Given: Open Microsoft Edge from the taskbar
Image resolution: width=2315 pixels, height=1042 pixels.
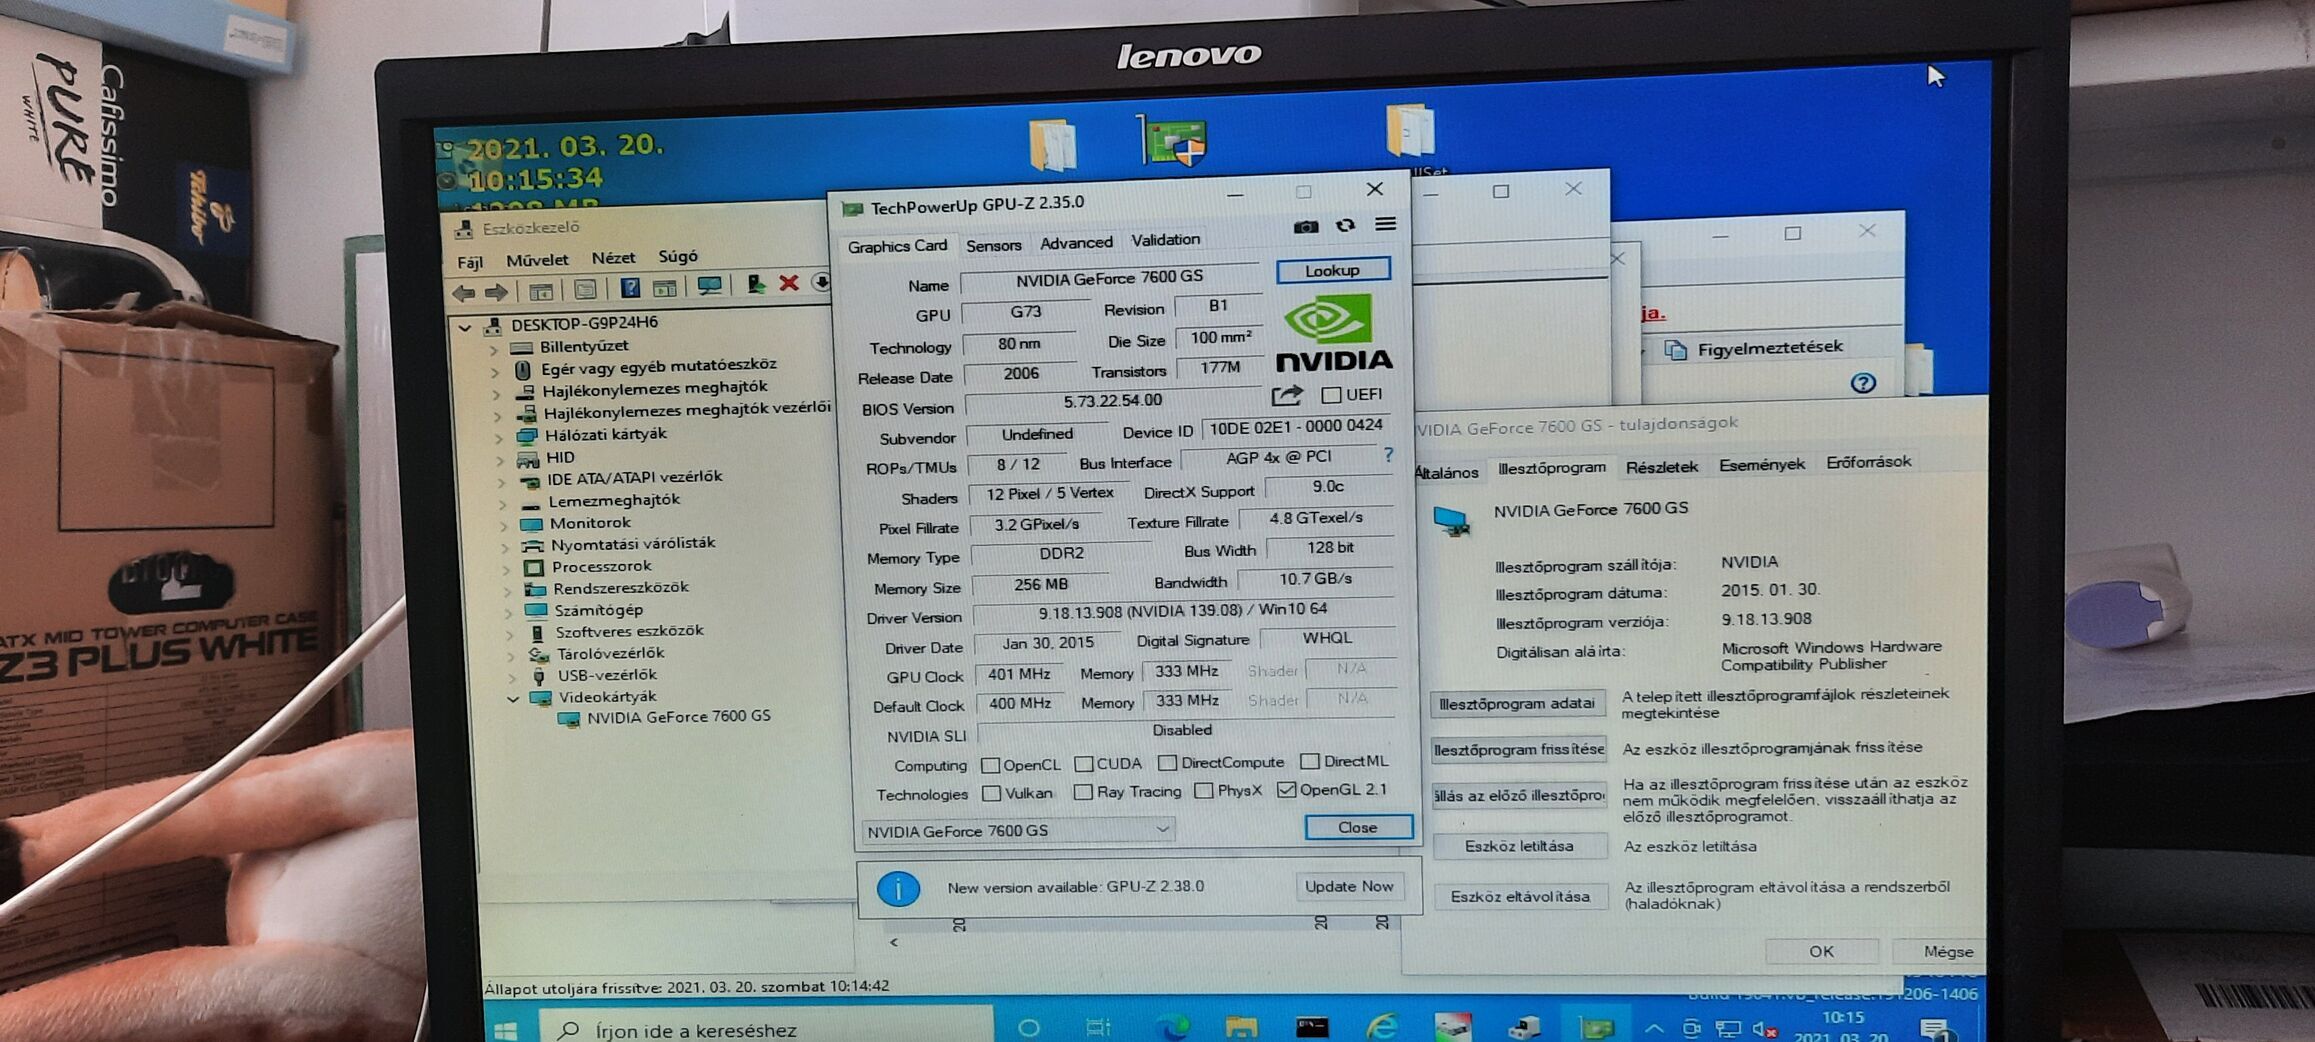Looking at the screenshot, I should pyautogui.click(x=1171, y=1027).
